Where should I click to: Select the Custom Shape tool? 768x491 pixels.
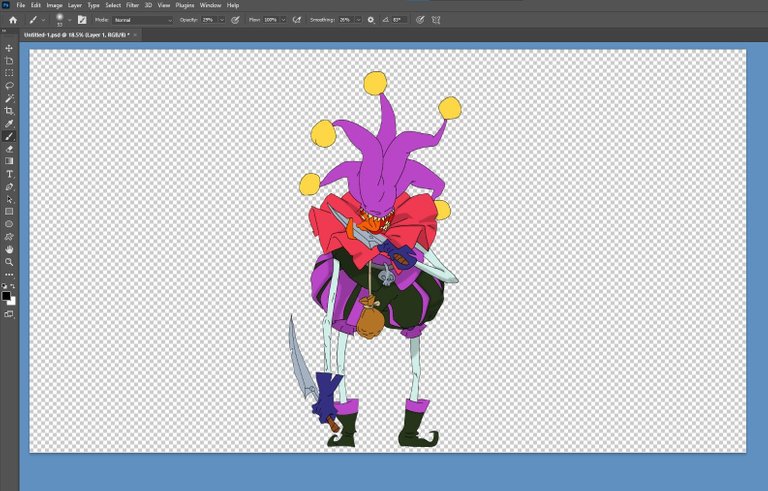9,237
